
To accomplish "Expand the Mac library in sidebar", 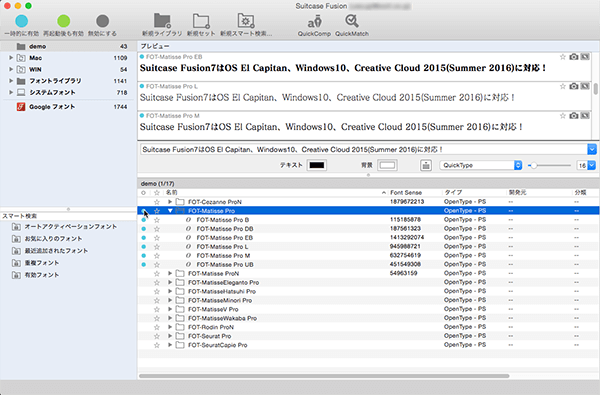I will pos(11,58).
